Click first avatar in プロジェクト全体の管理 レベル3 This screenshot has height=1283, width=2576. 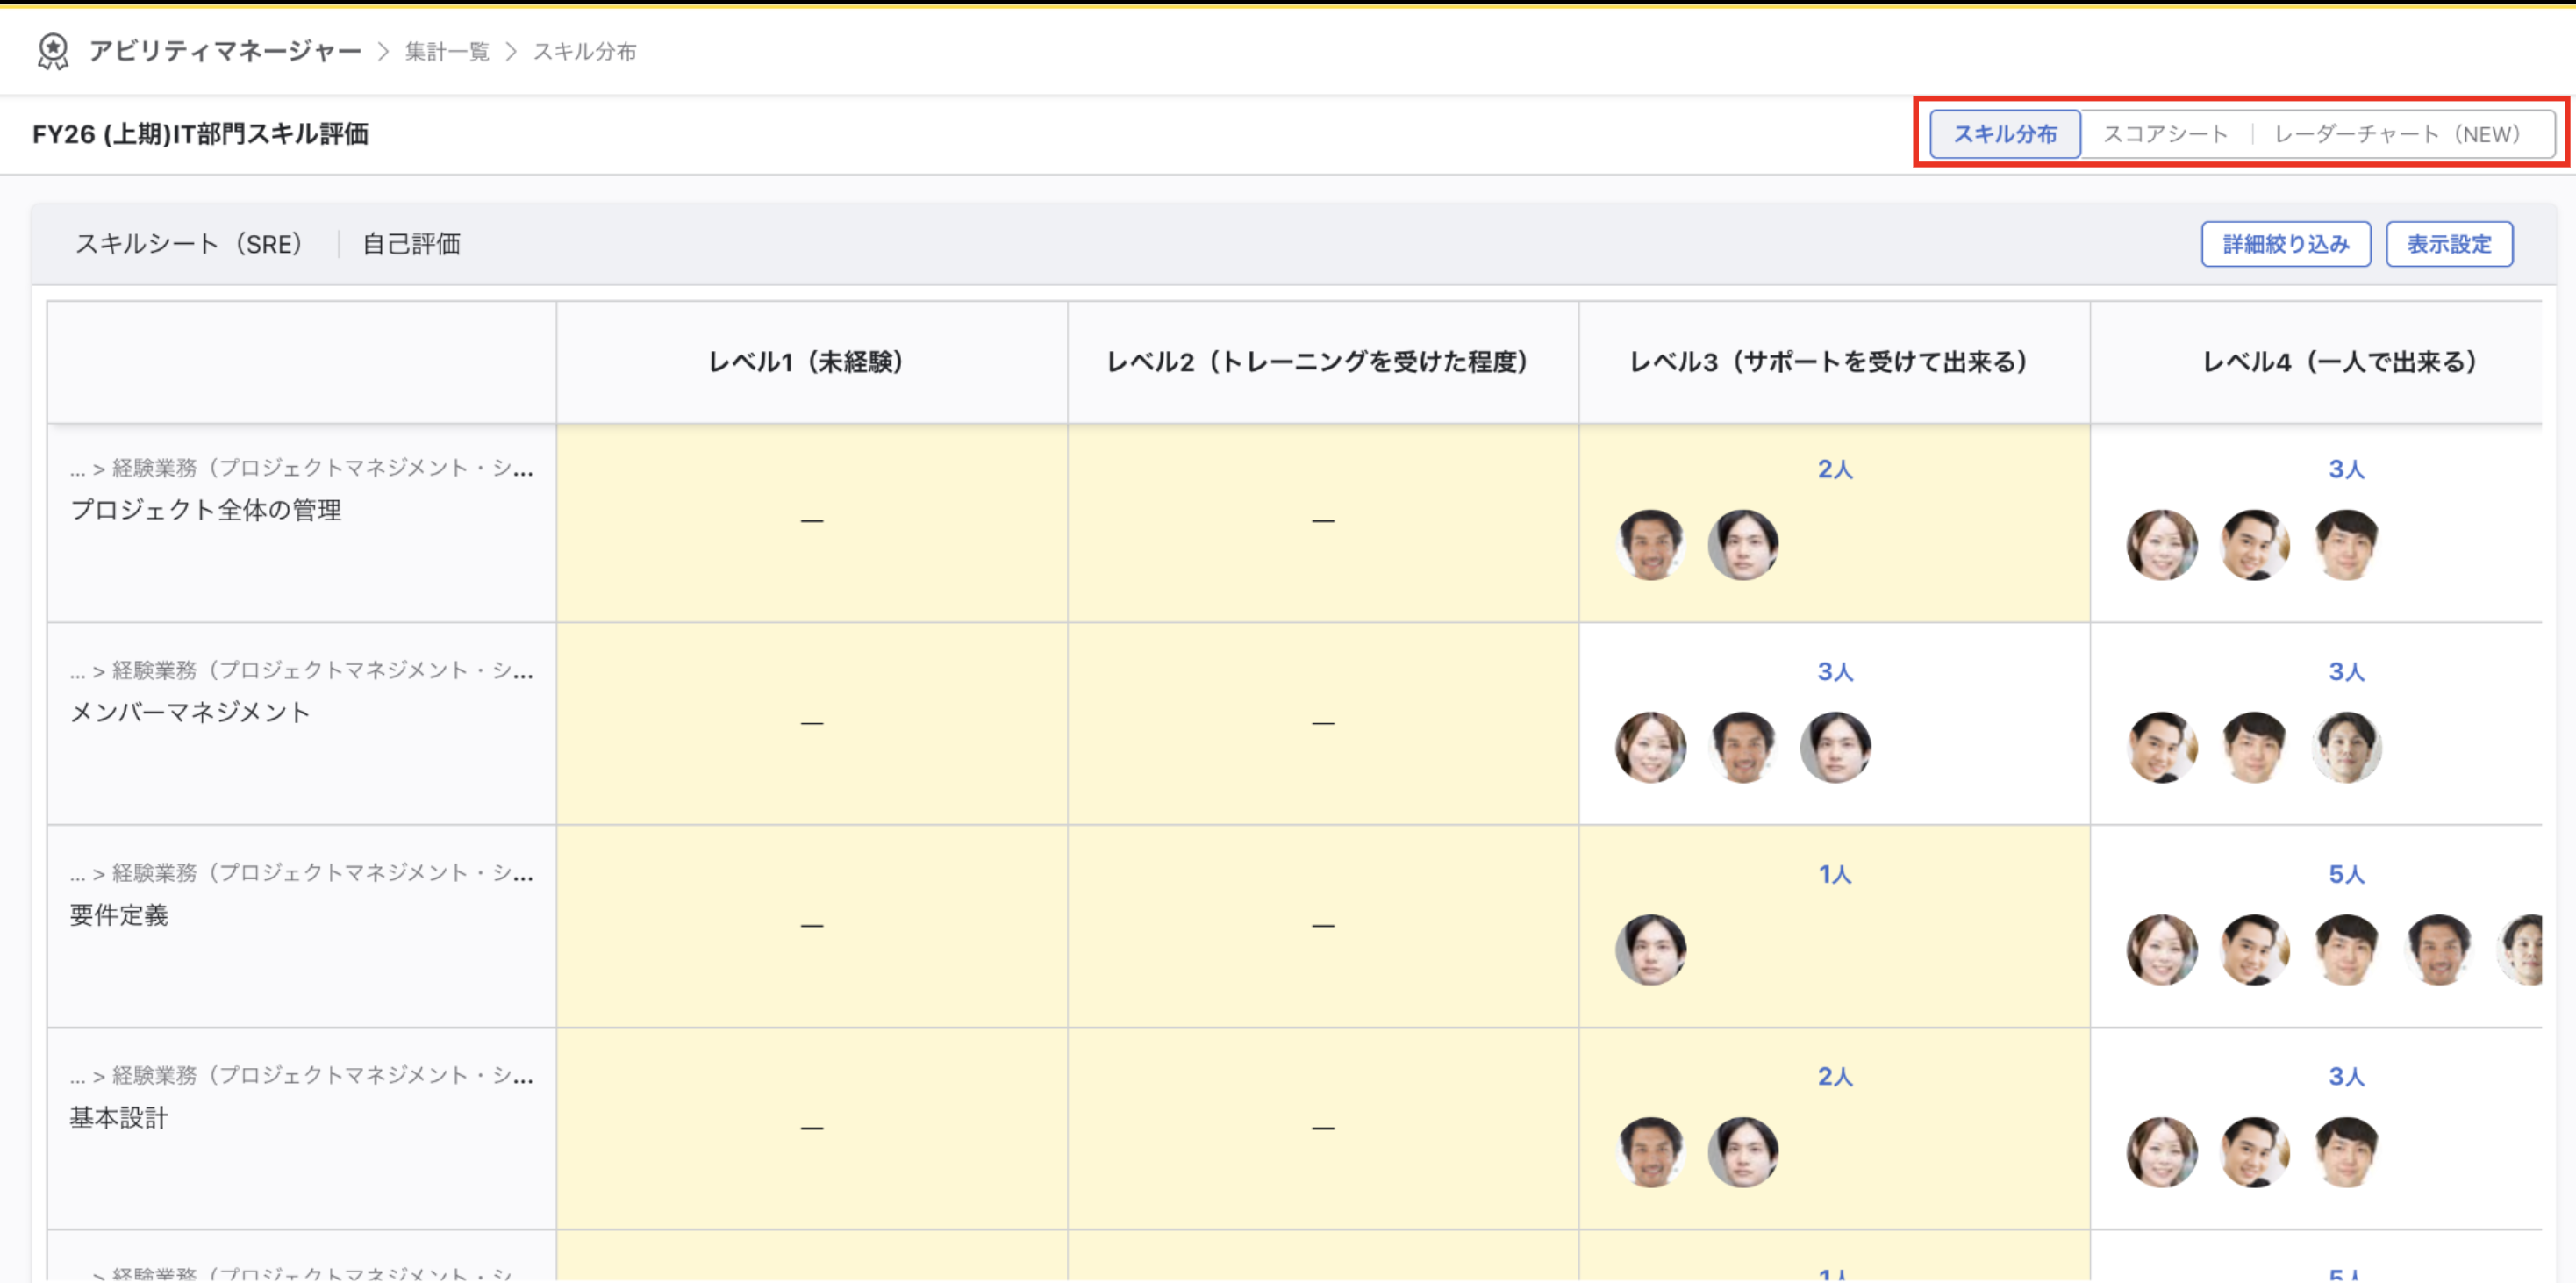(x=1651, y=545)
